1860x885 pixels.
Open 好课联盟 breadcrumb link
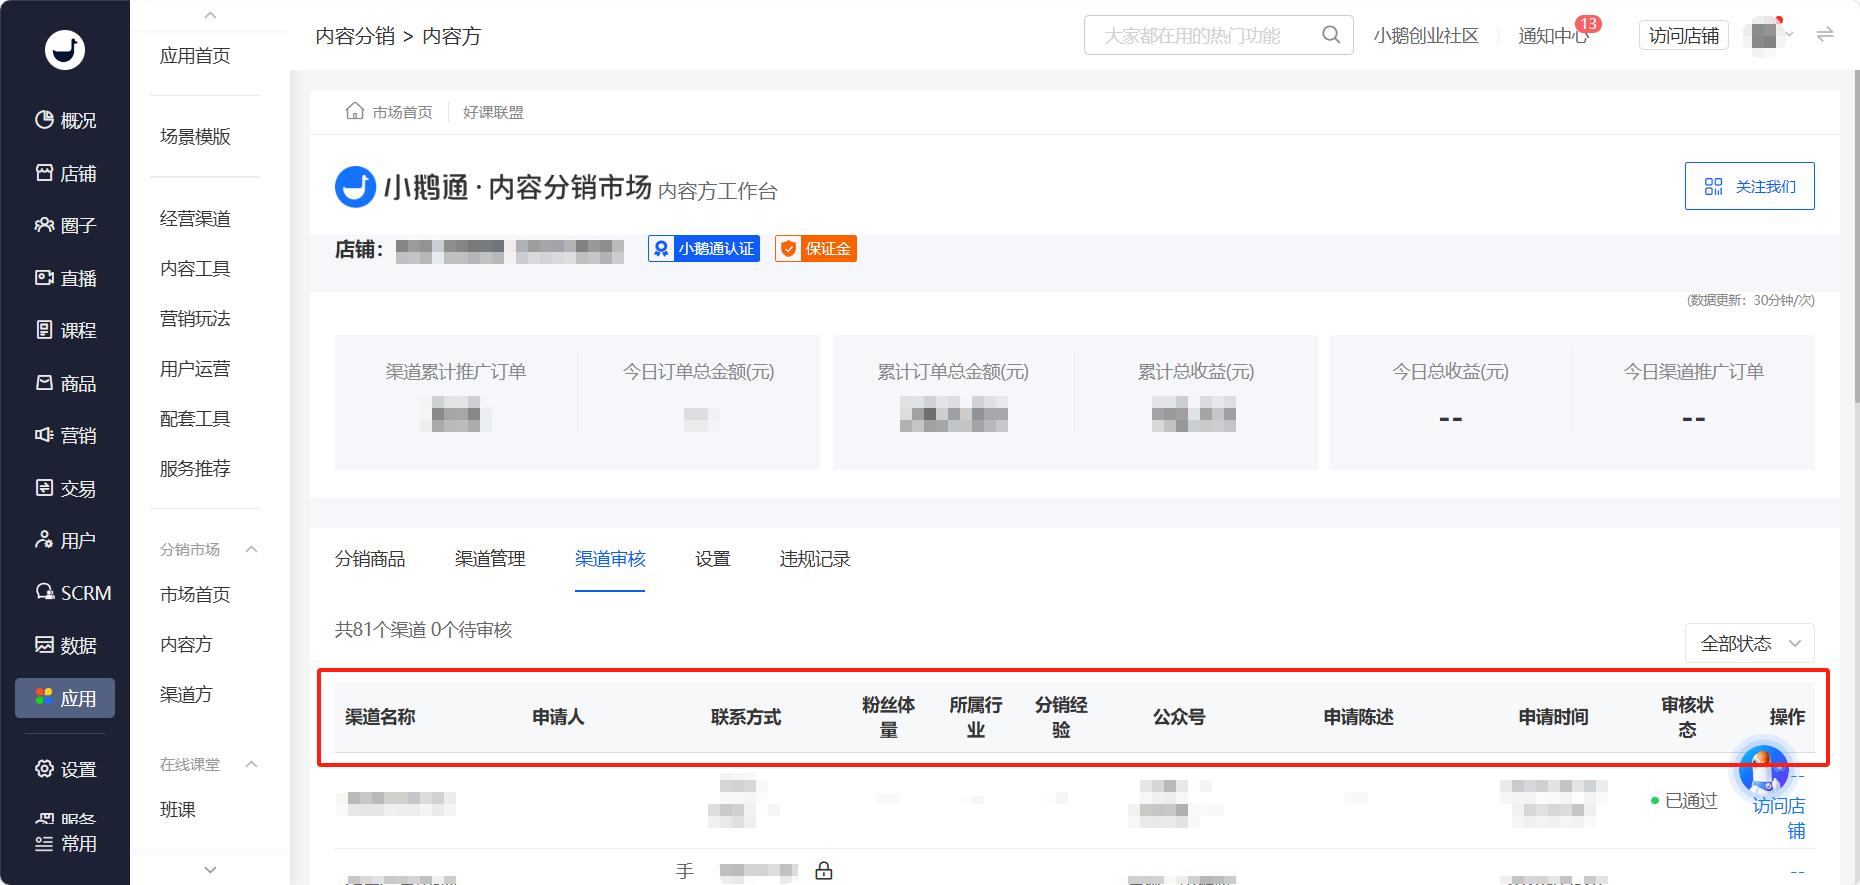493,112
